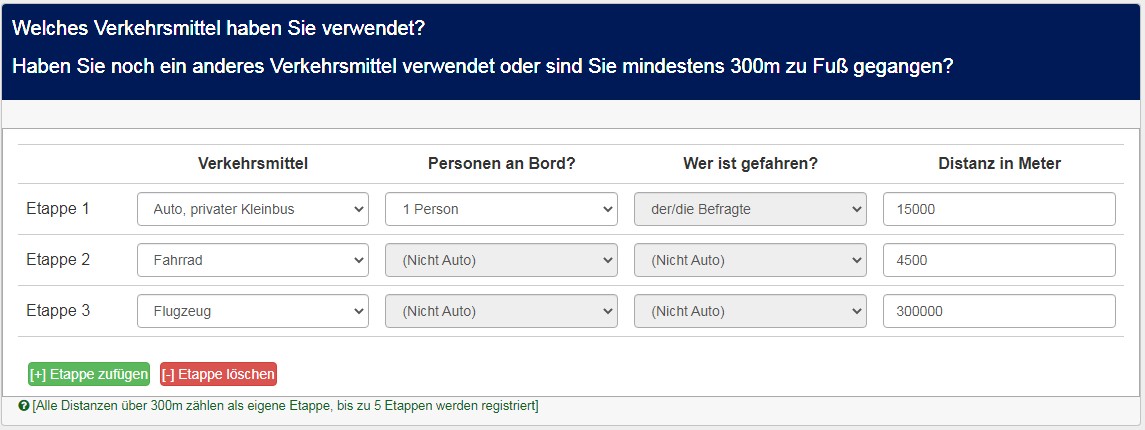Open Etappe 3 Flugzeug dropdown
Screen dimensions: 1145x430
252,311
